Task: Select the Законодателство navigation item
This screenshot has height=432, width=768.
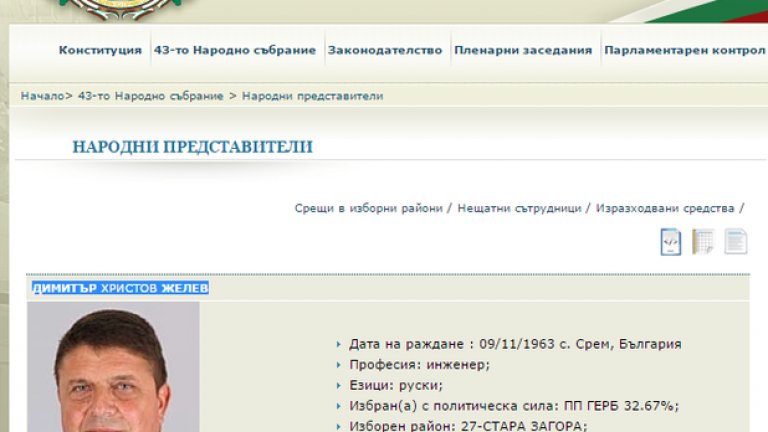Action: pyautogui.click(x=384, y=50)
